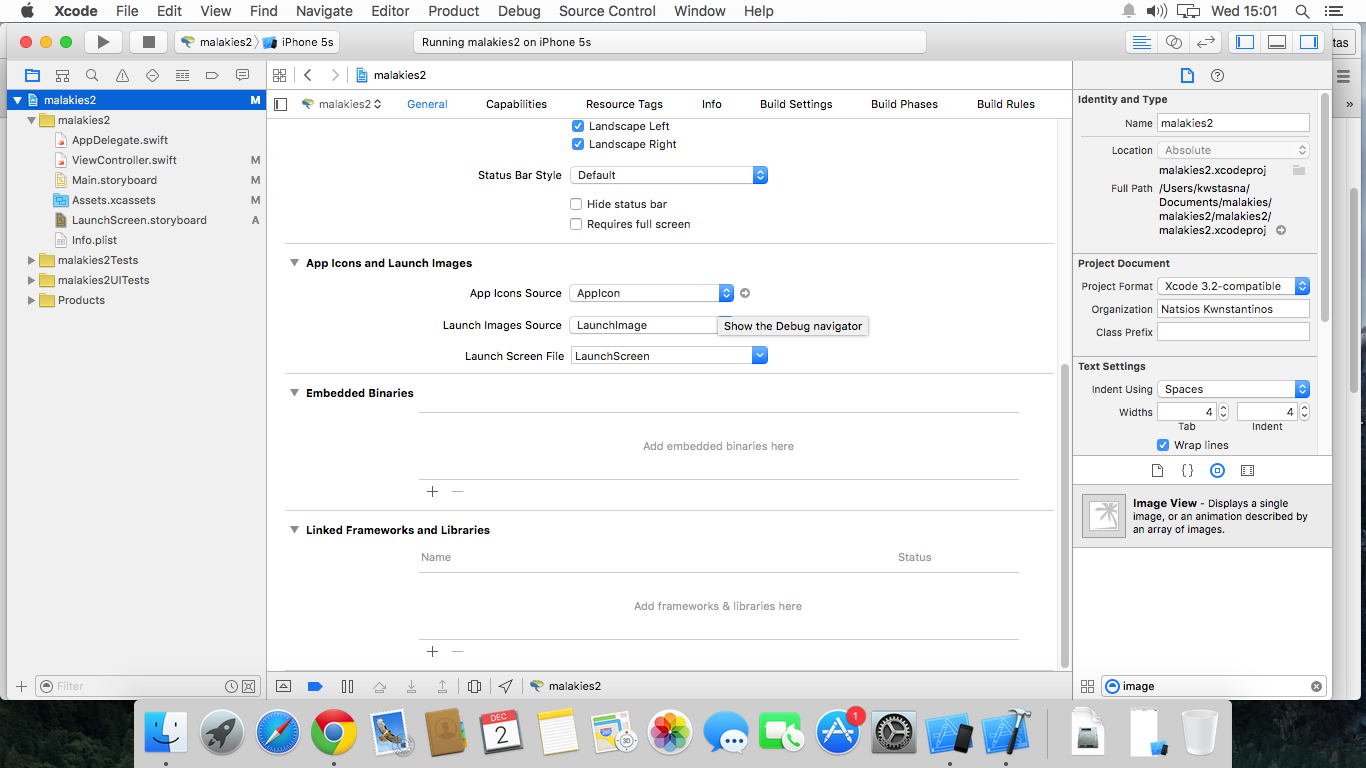Show the Symbol navigator
Screen dimensions: 1366x768
coord(62,75)
